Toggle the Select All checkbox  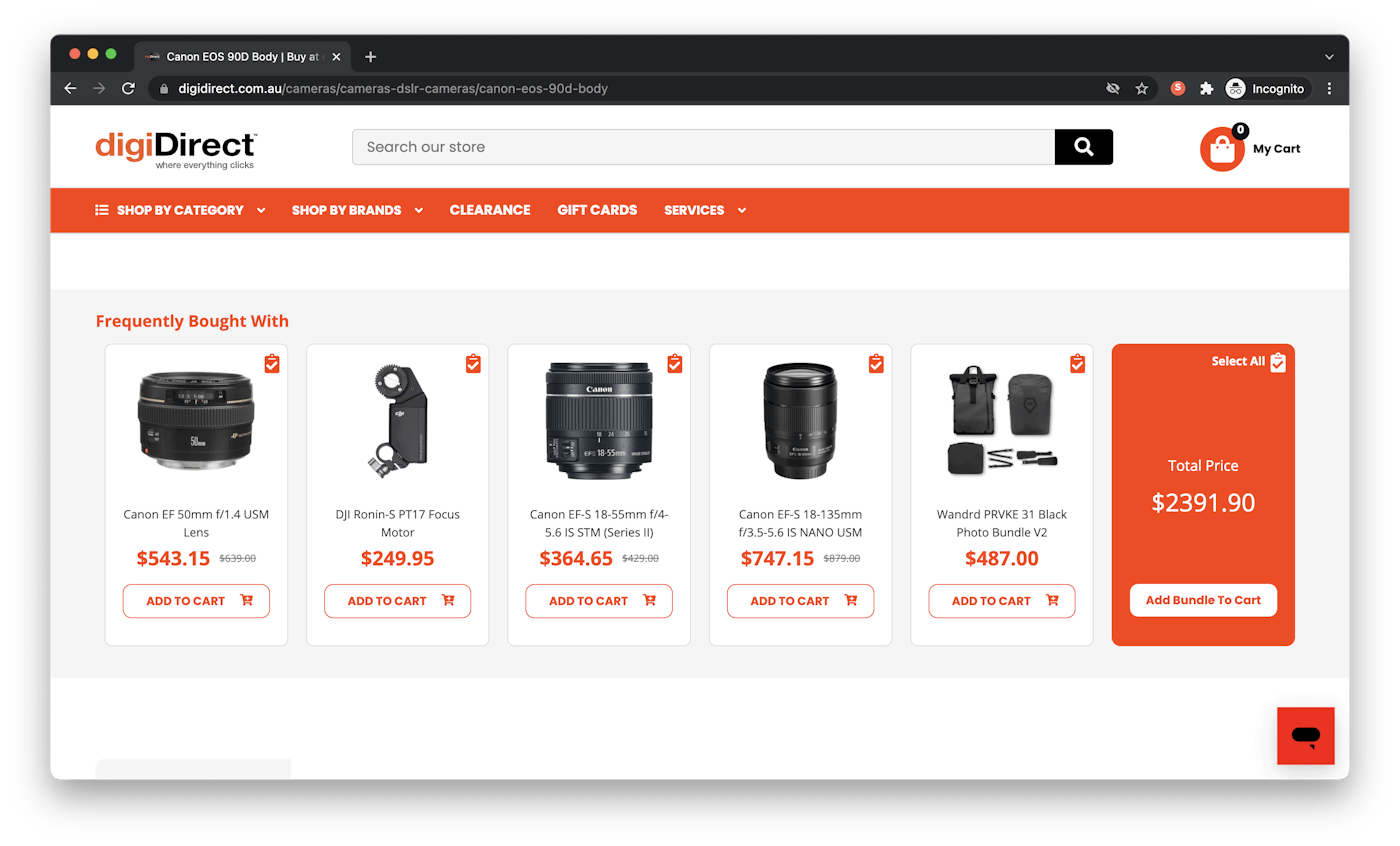(1278, 362)
